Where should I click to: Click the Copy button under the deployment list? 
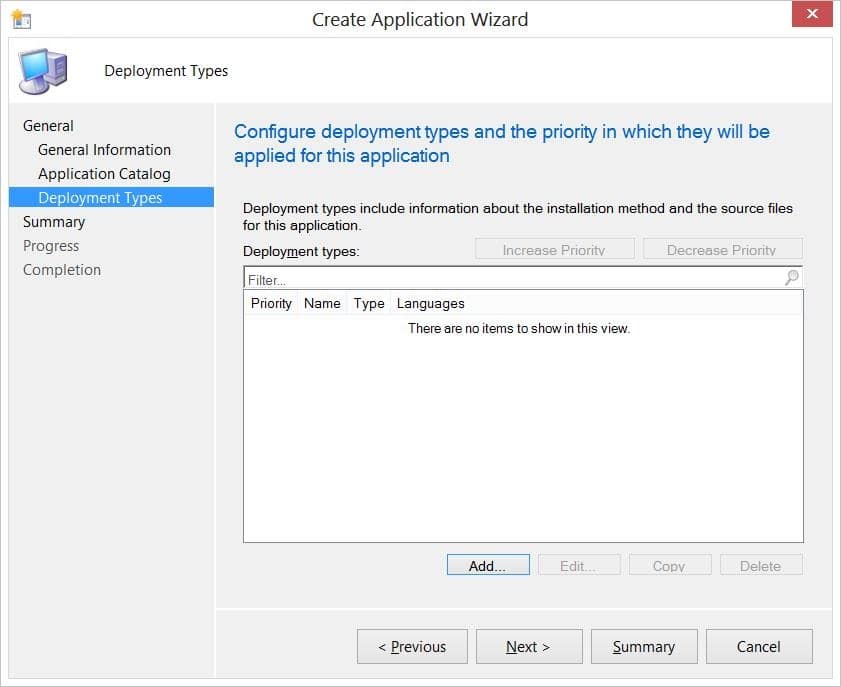(x=670, y=564)
